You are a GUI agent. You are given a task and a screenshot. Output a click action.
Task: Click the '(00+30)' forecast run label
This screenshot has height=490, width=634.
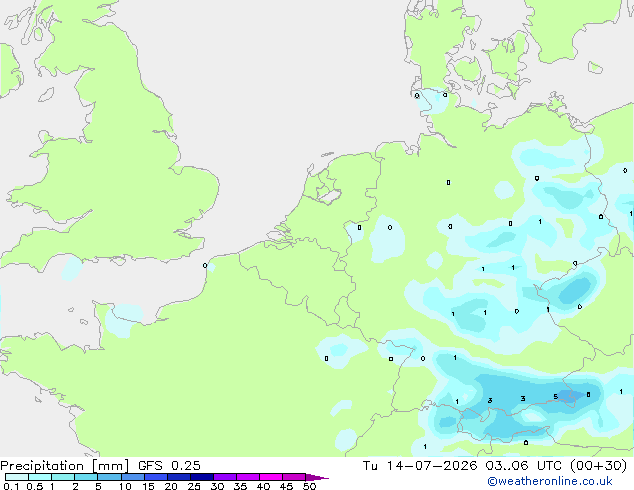[x=598, y=466]
